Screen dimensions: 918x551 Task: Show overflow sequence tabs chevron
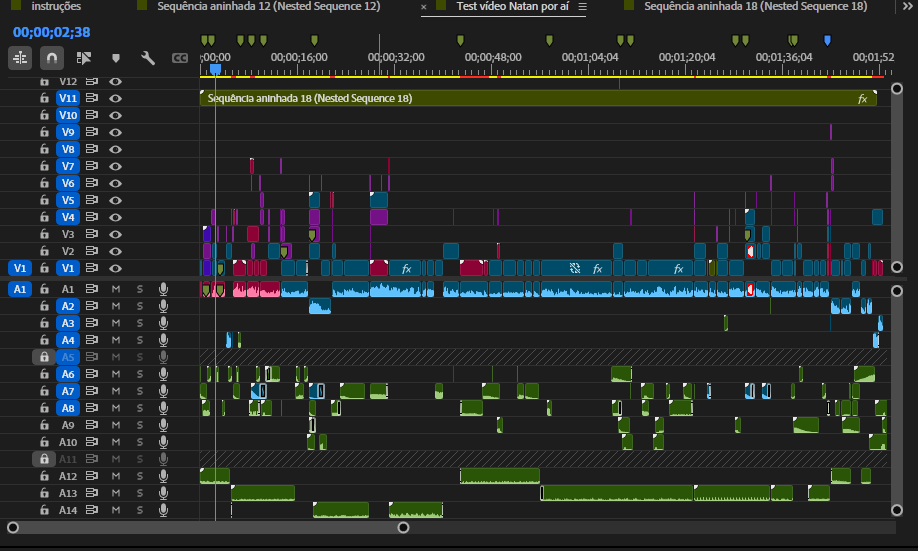click(x=907, y=6)
